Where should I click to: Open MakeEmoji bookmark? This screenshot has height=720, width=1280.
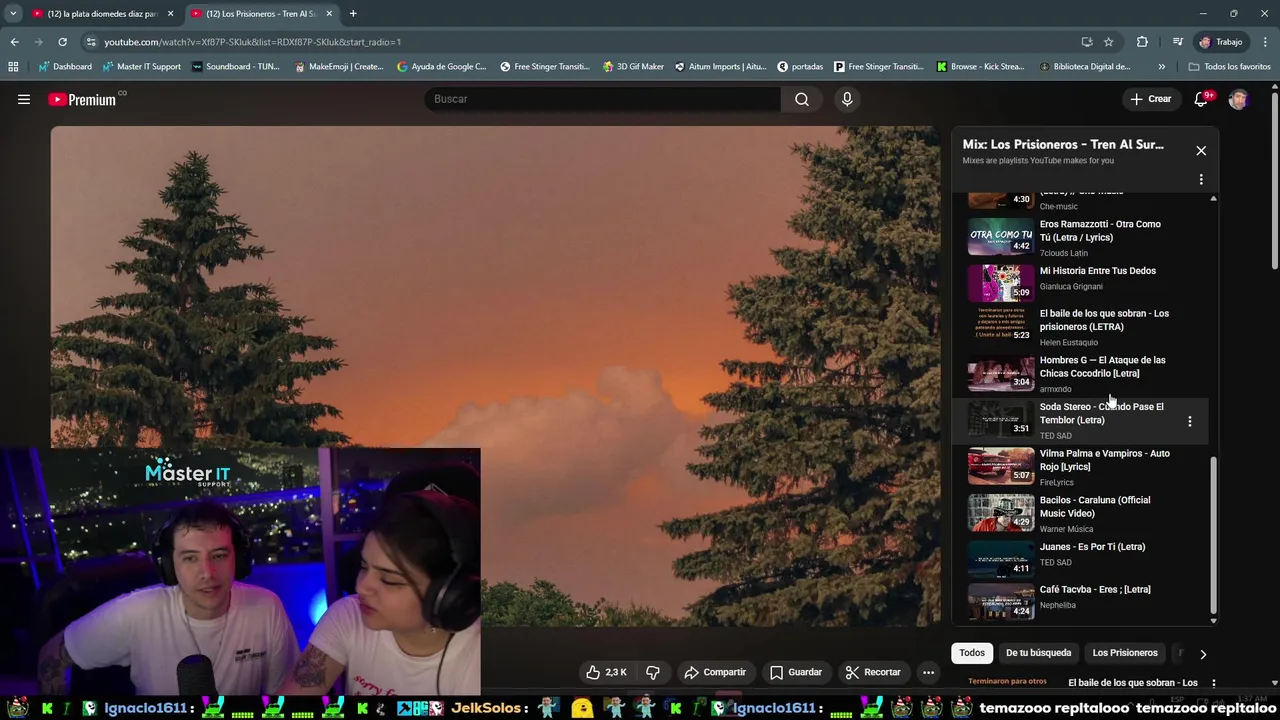pos(339,67)
